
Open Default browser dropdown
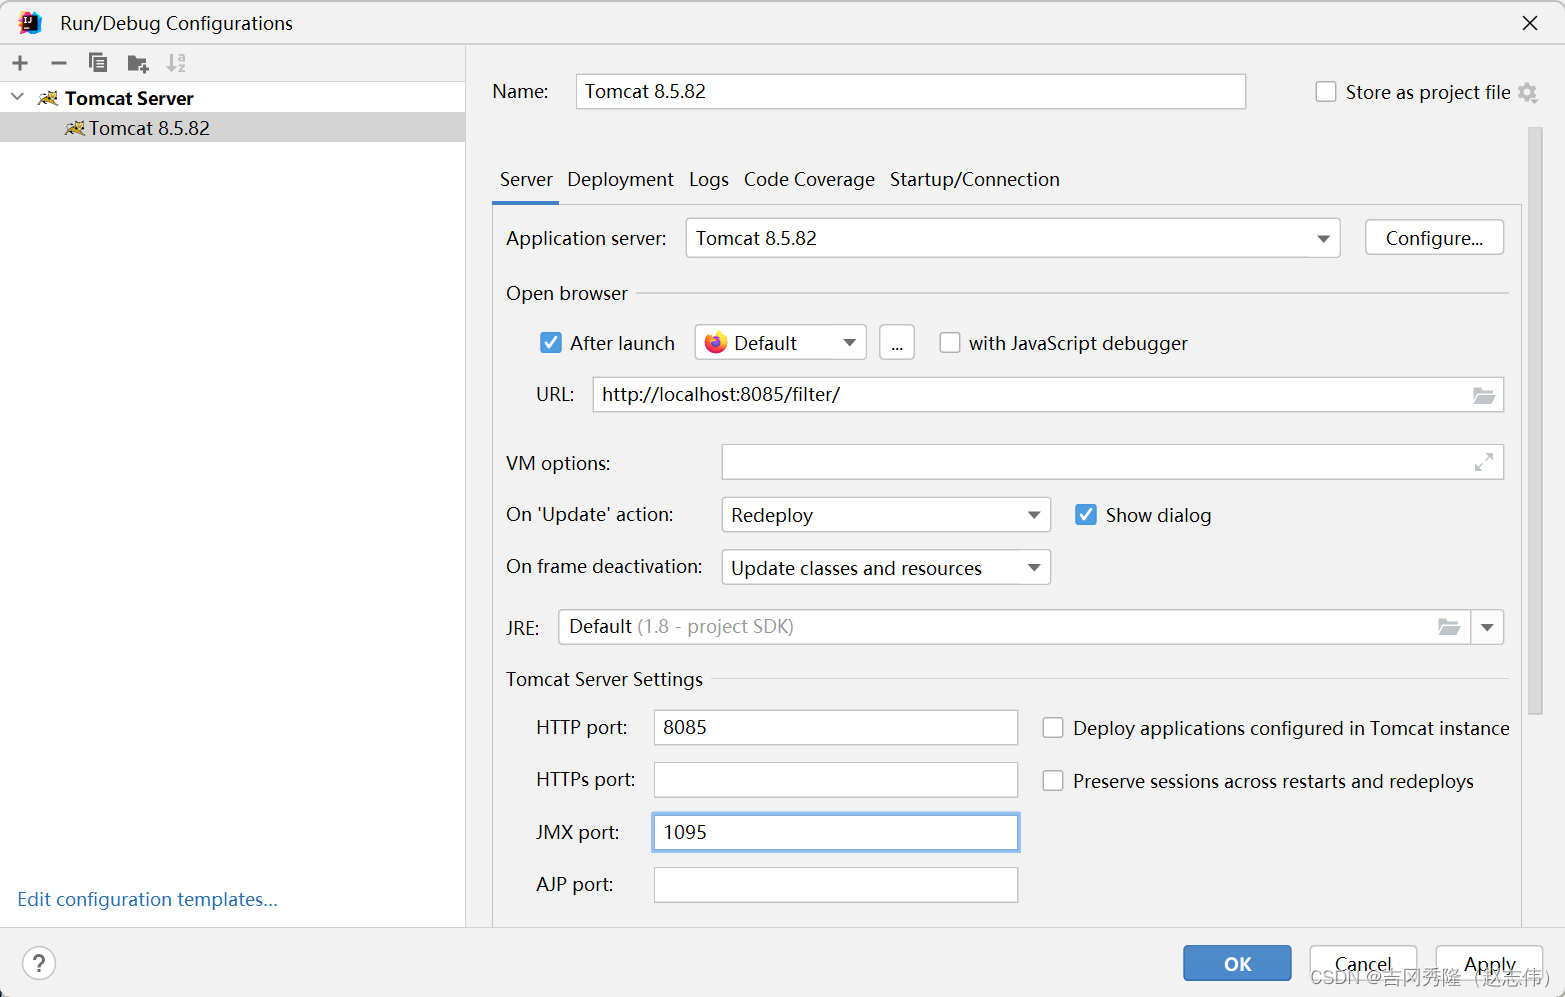point(780,343)
